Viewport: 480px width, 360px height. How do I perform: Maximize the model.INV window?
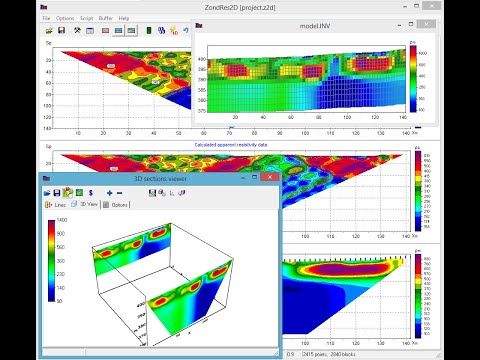[411, 24]
